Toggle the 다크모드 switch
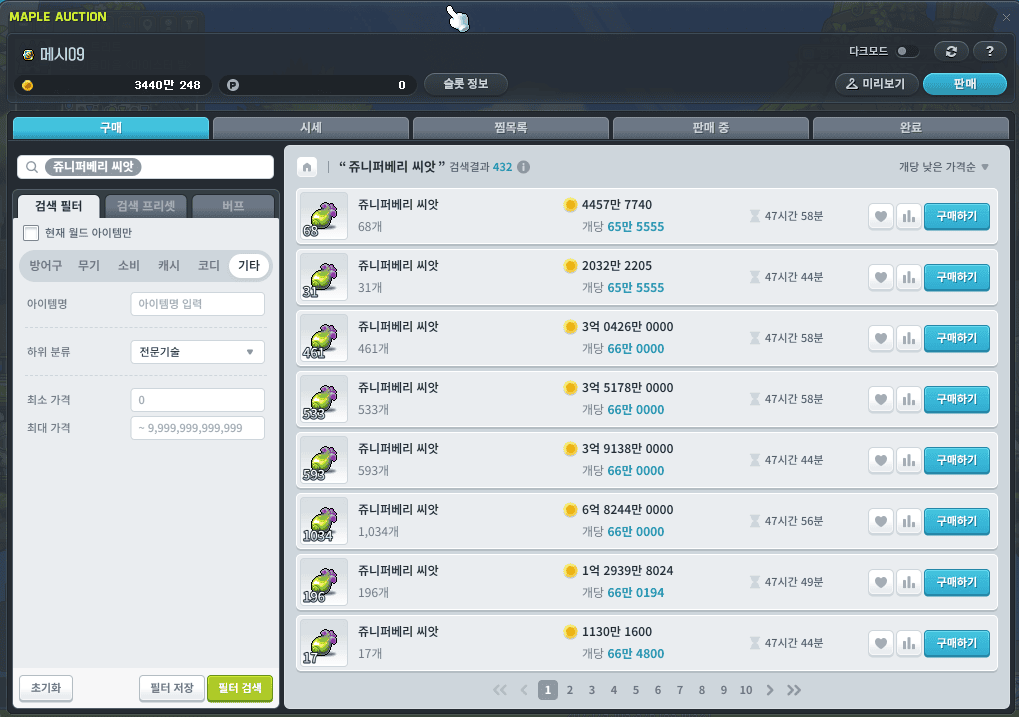This screenshot has height=717, width=1019. pos(907,51)
